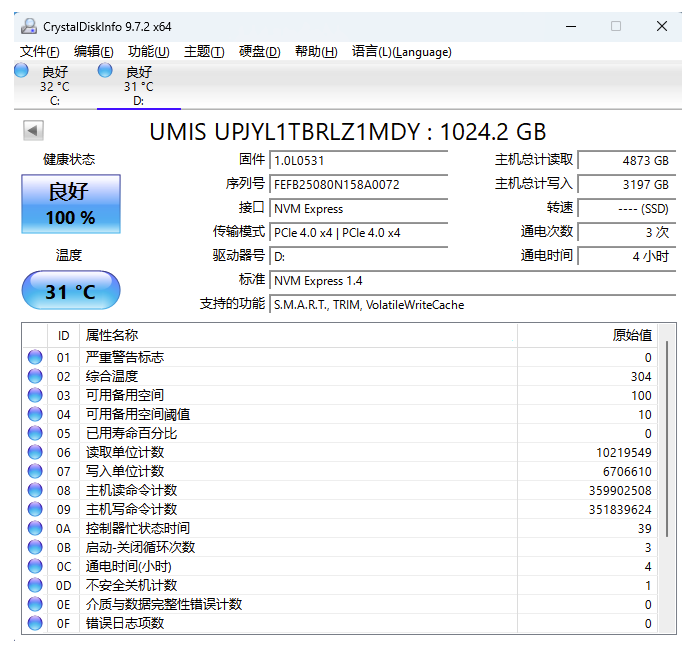This screenshot has height=655, width=698.
Task: Click status orb of attribute 0E 介质与数据完整性错误计数
Action: (x=35, y=604)
